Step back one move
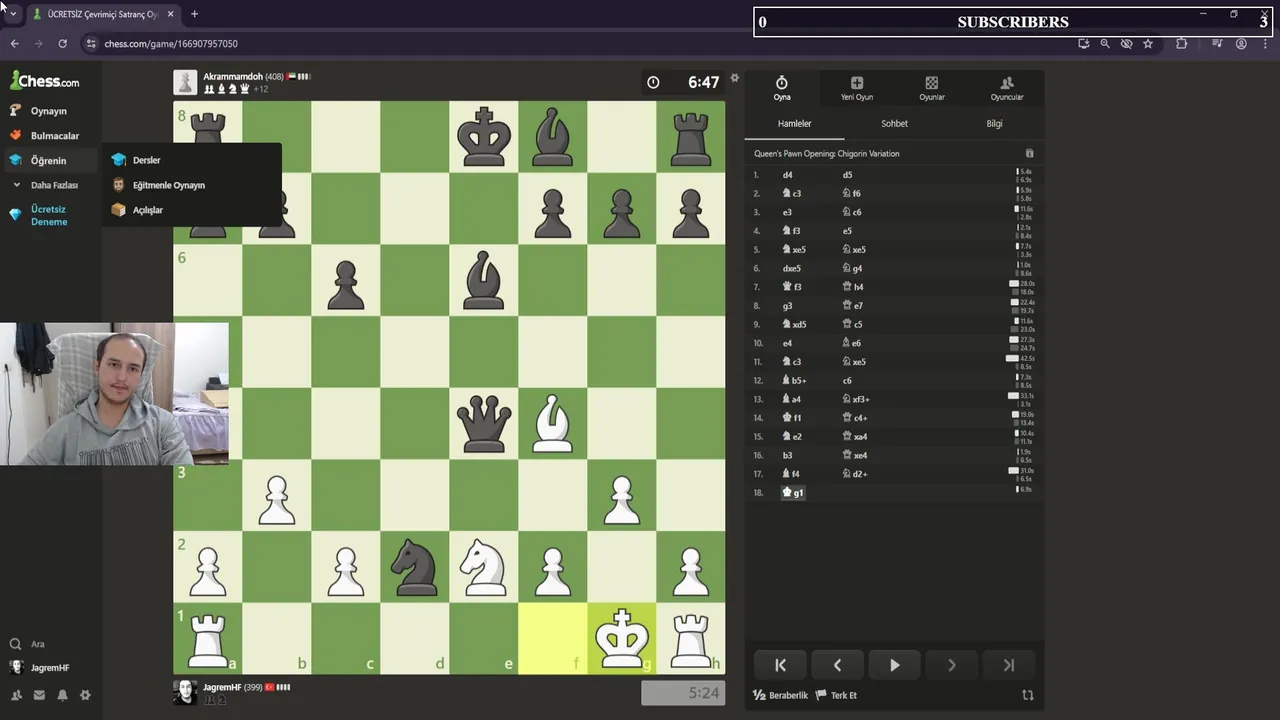This screenshot has width=1280, height=720. point(838,665)
